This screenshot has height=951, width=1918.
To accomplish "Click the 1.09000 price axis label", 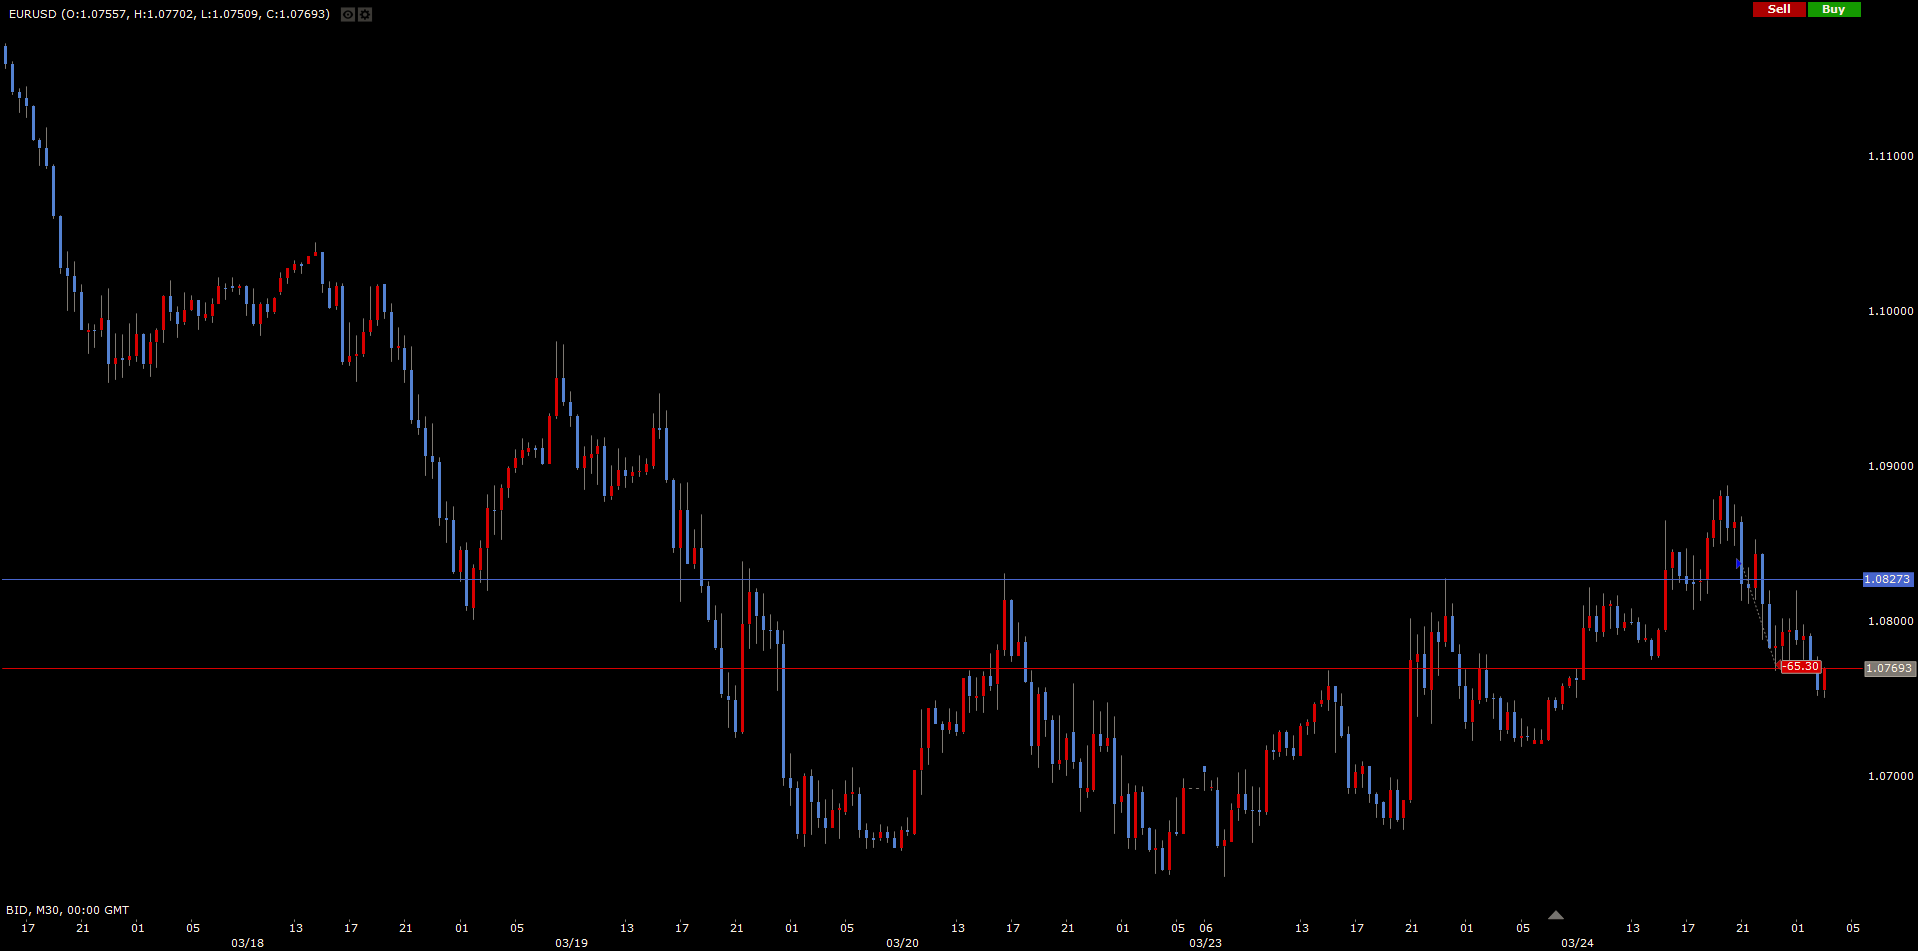I will (1890, 466).
